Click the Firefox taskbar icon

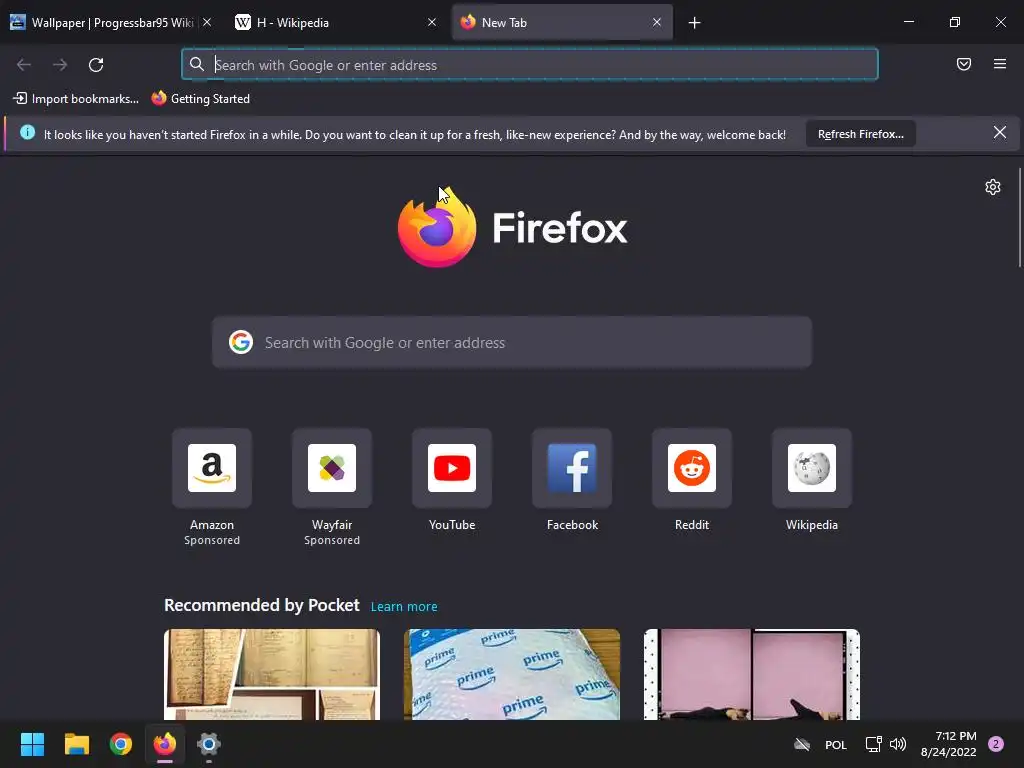(165, 744)
